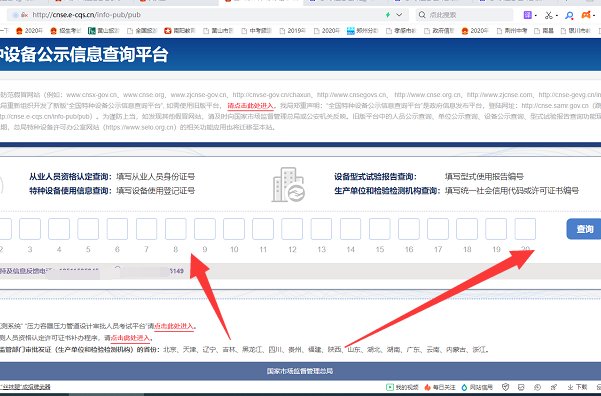Screen dimensions: 601x396
Task: Click input box number 10
Action: (x=234, y=229)
